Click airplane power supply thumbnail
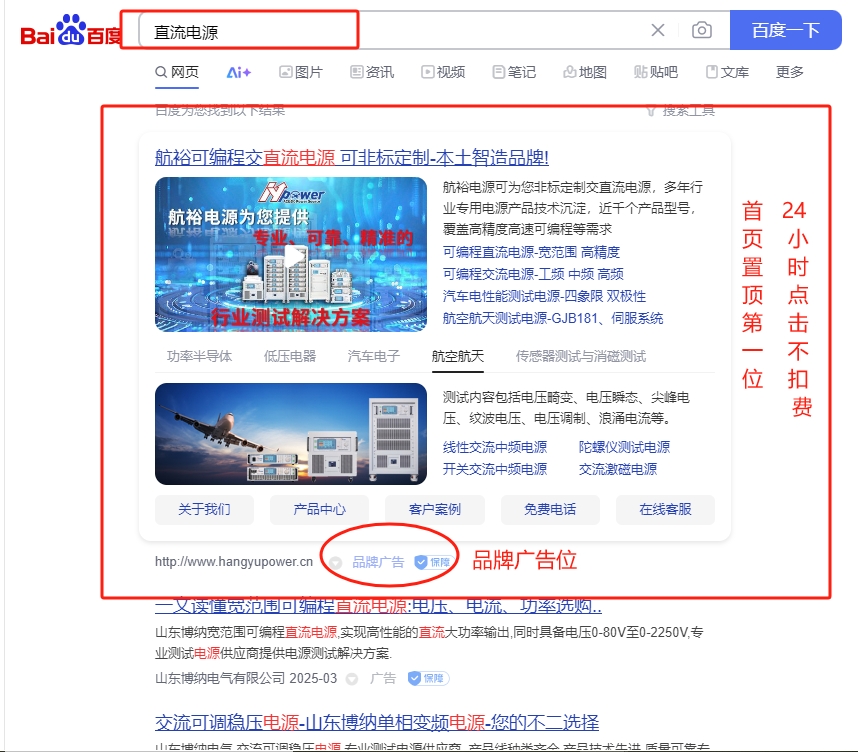 pos(291,434)
